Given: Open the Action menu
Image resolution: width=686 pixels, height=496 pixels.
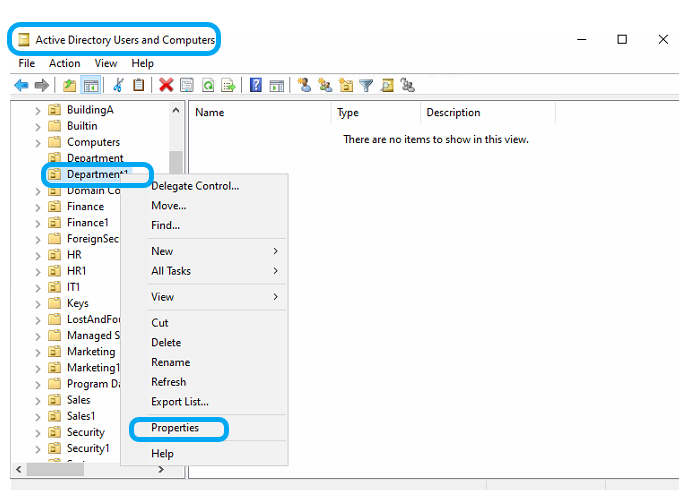Looking at the screenshot, I should 64,63.
